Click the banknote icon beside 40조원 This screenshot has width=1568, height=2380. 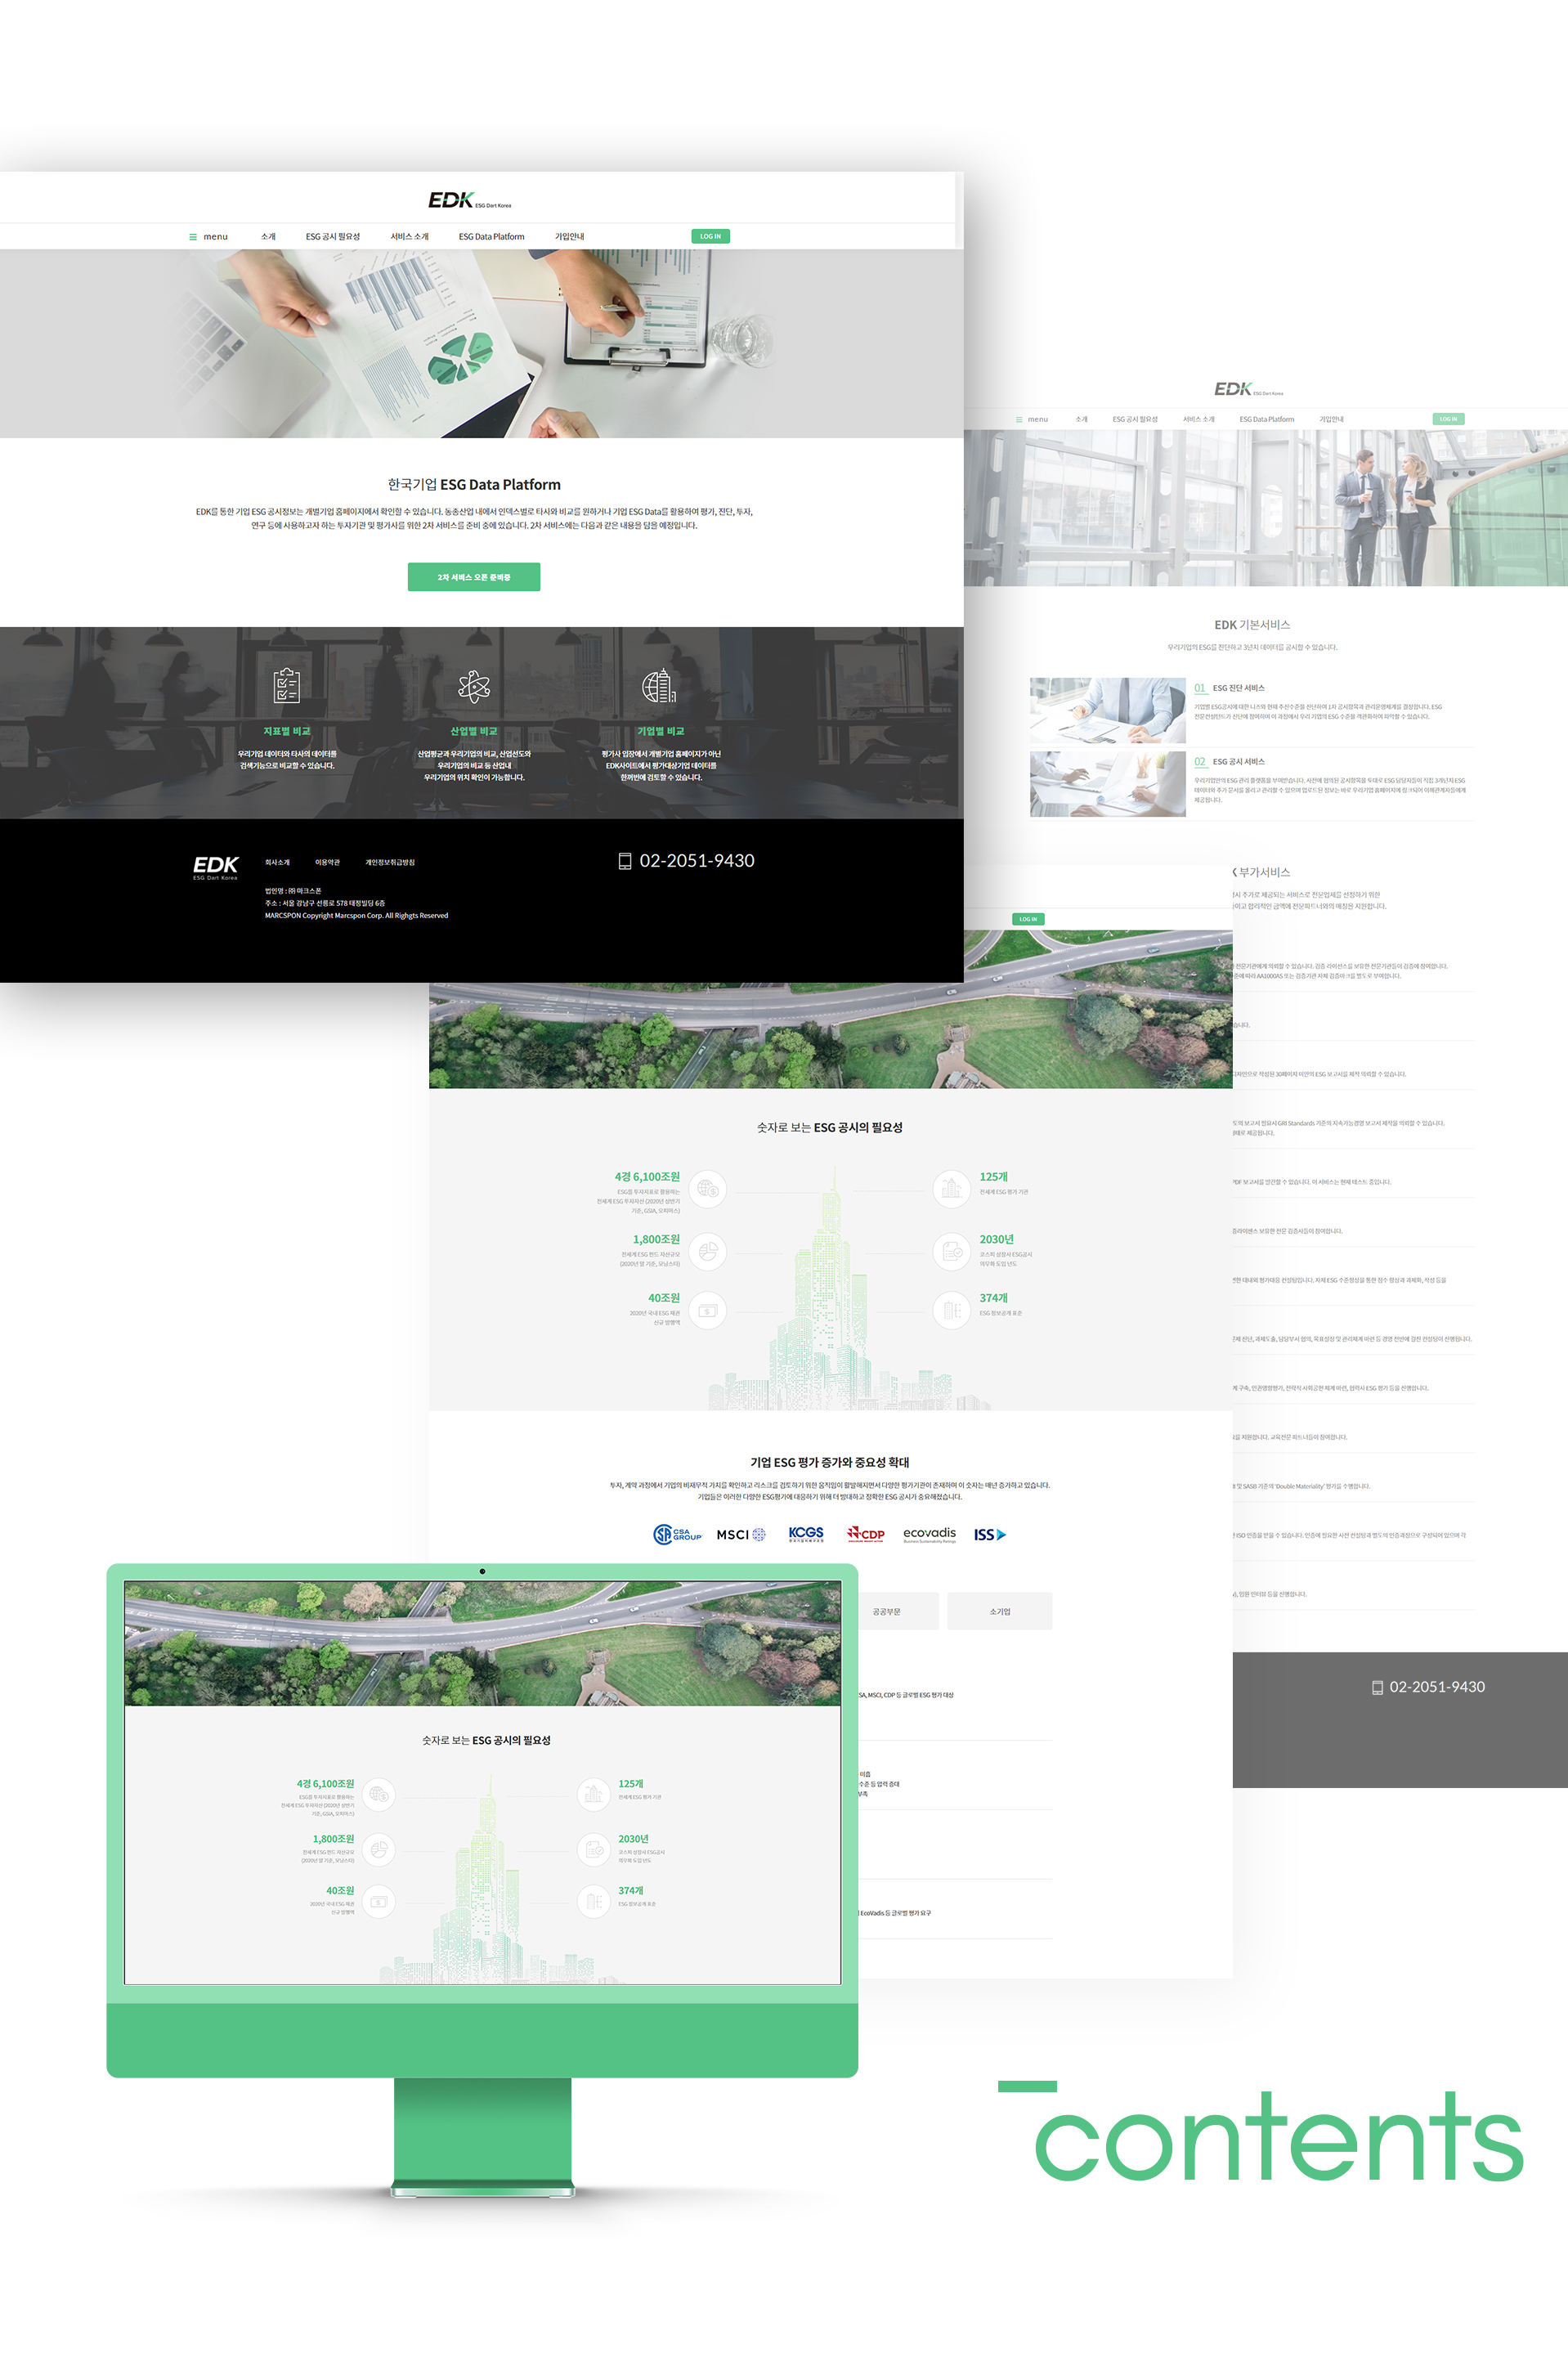[x=708, y=1310]
